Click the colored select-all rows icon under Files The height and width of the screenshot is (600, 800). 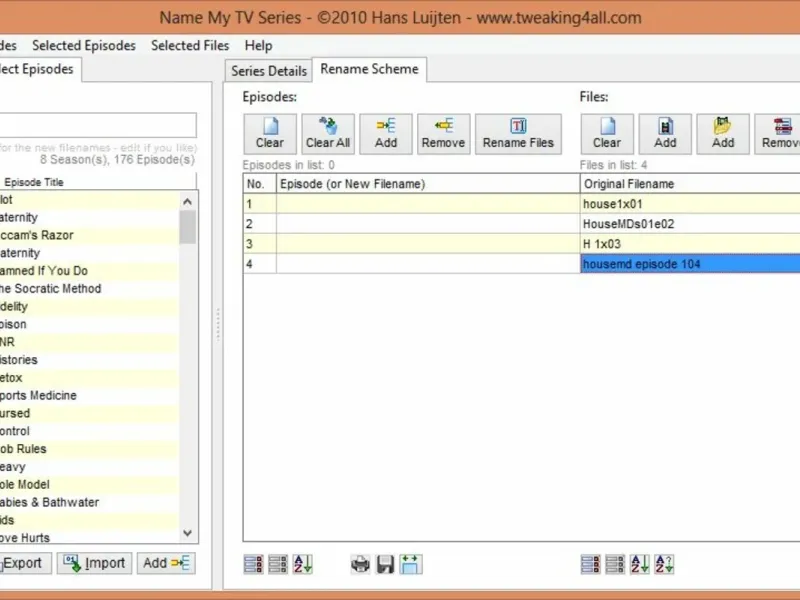pos(590,564)
